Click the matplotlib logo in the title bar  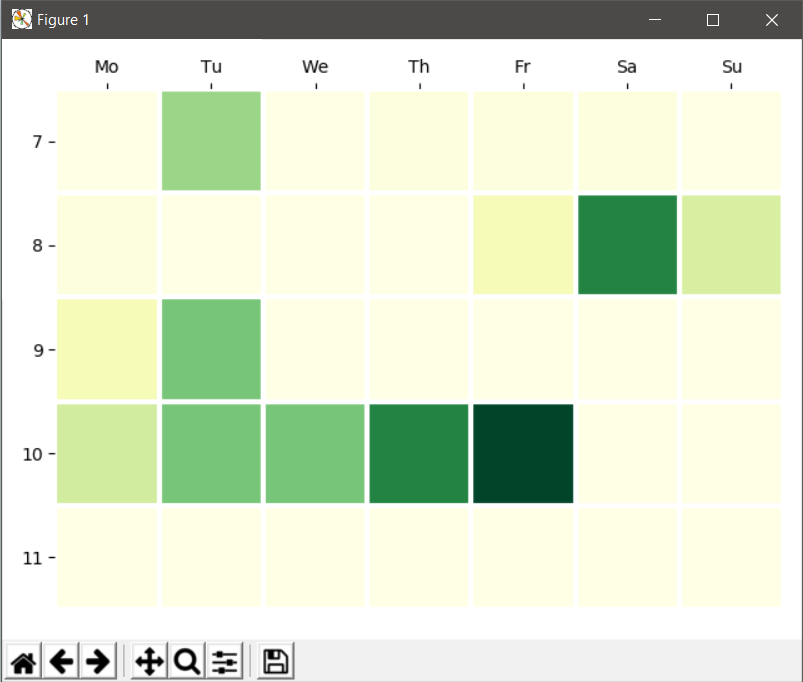coord(20,19)
